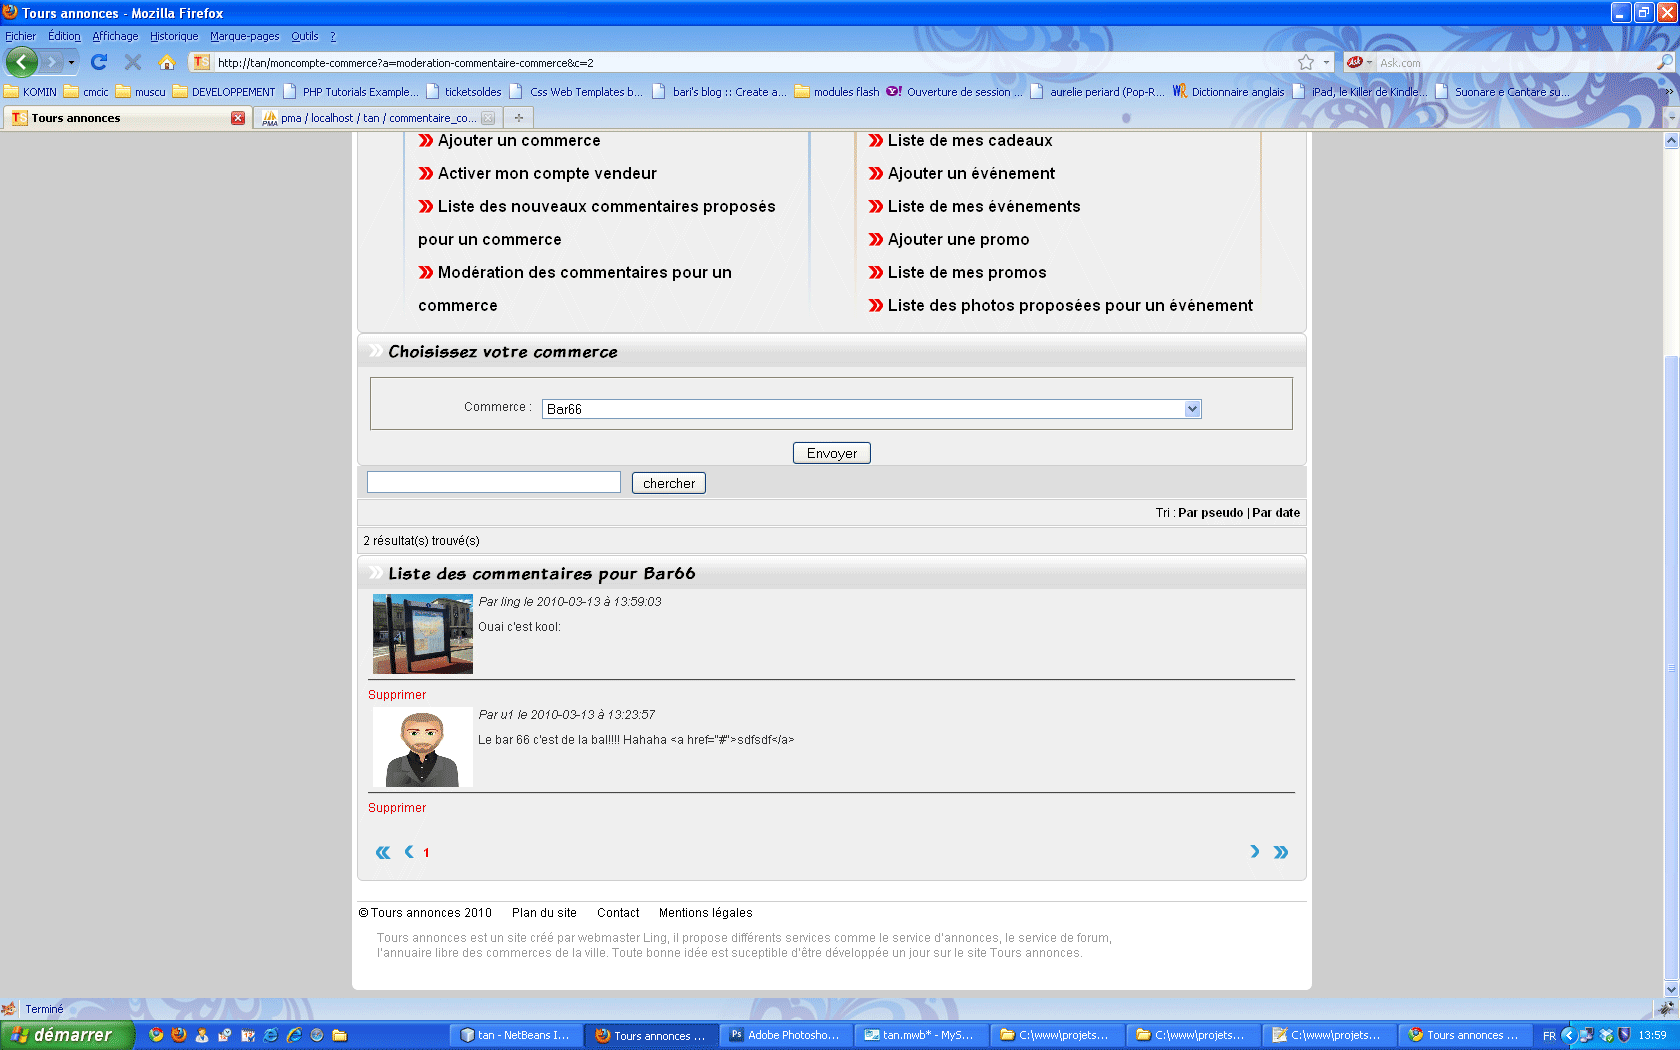
Task: Open the Marque-pages menu
Action: pos(244,36)
